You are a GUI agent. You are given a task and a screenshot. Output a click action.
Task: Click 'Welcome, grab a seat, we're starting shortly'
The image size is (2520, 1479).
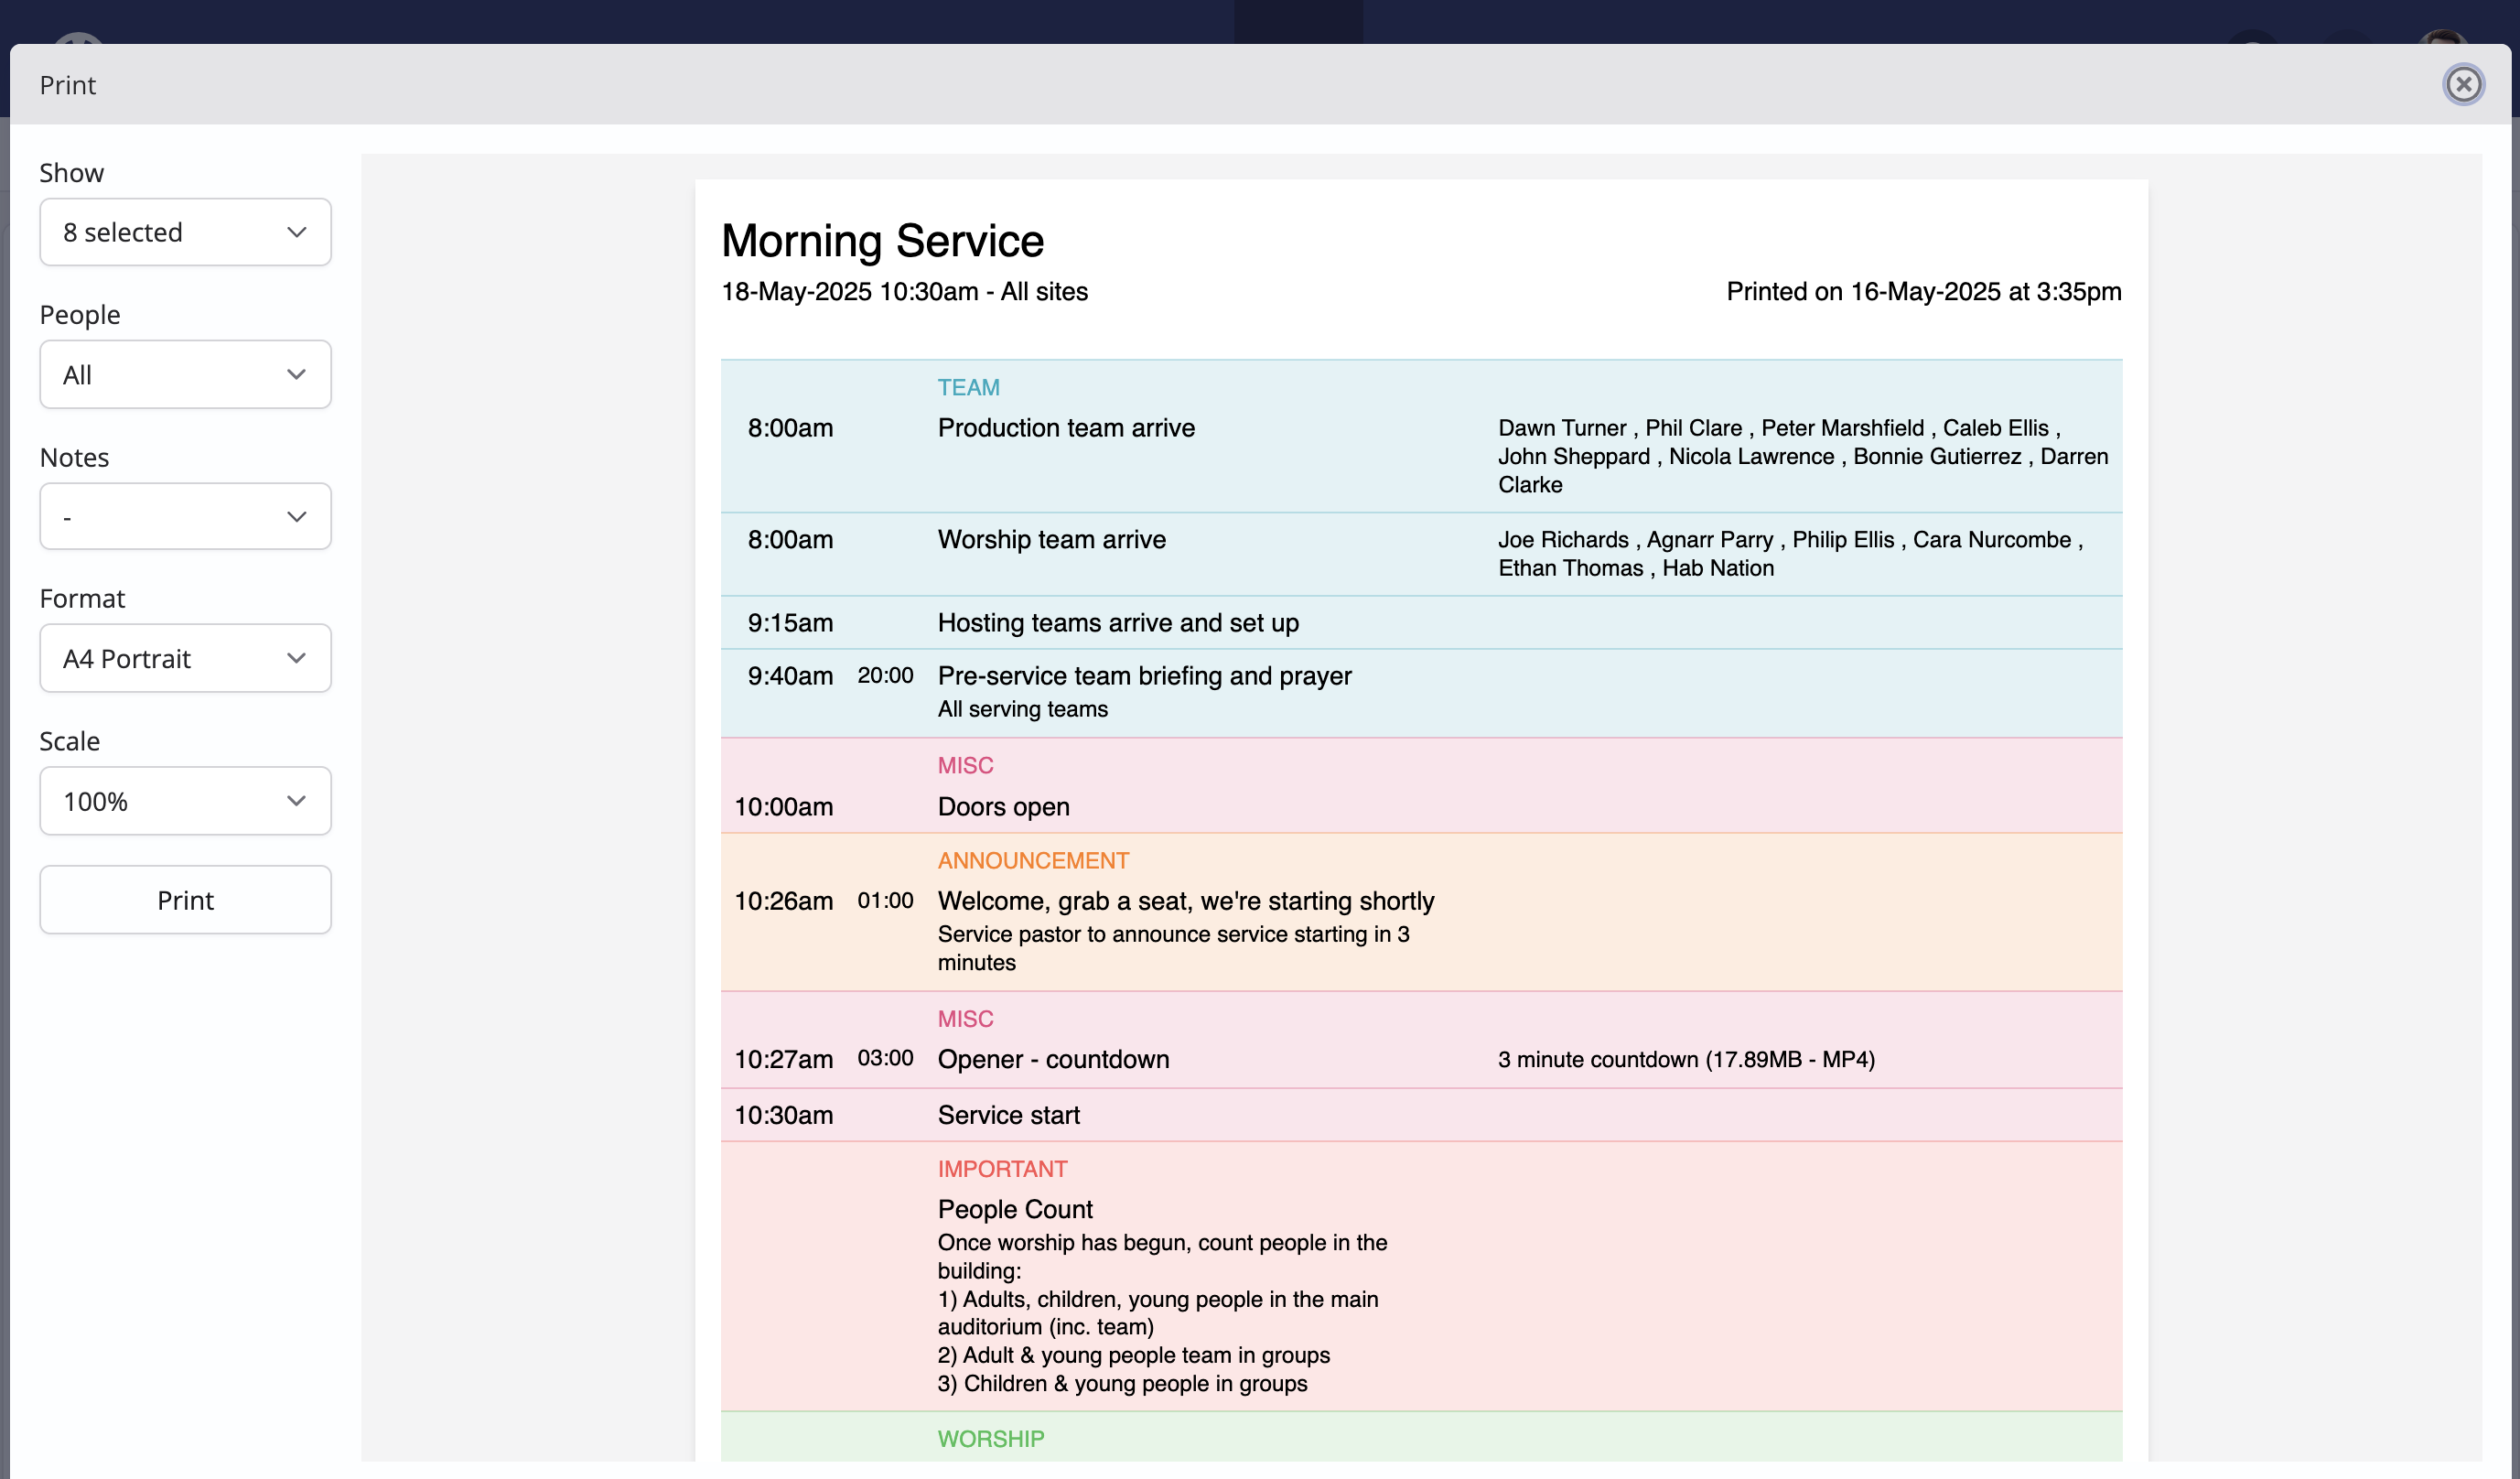click(x=1186, y=901)
